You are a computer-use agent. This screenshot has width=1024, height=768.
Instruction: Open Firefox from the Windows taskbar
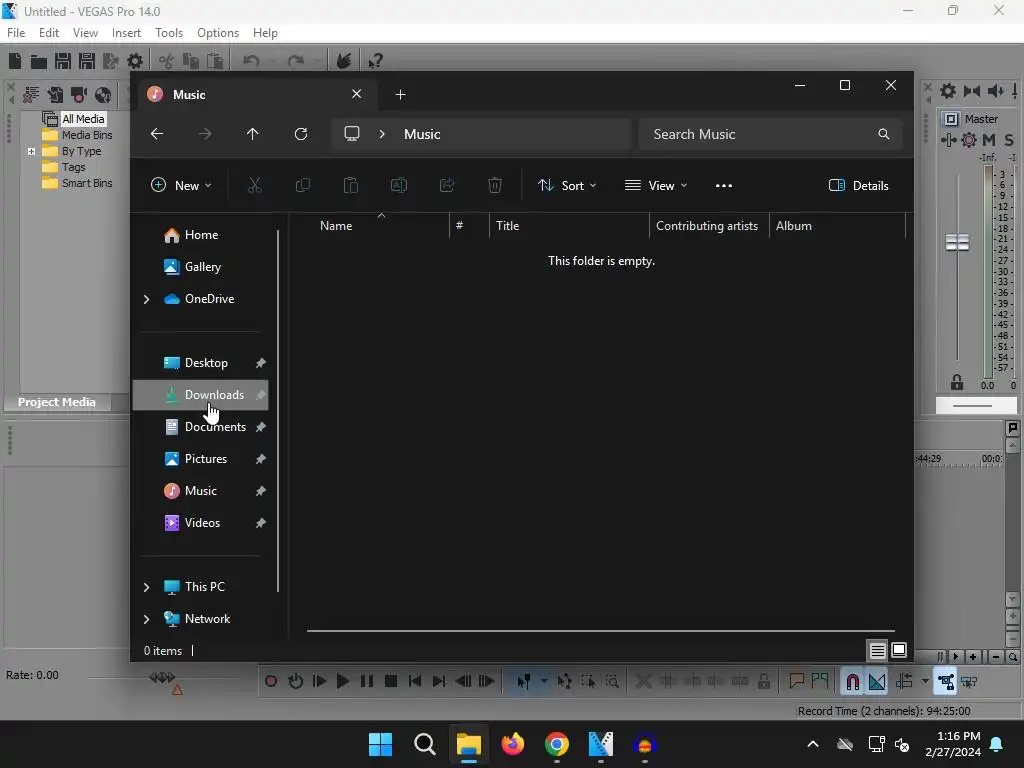coord(513,744)
